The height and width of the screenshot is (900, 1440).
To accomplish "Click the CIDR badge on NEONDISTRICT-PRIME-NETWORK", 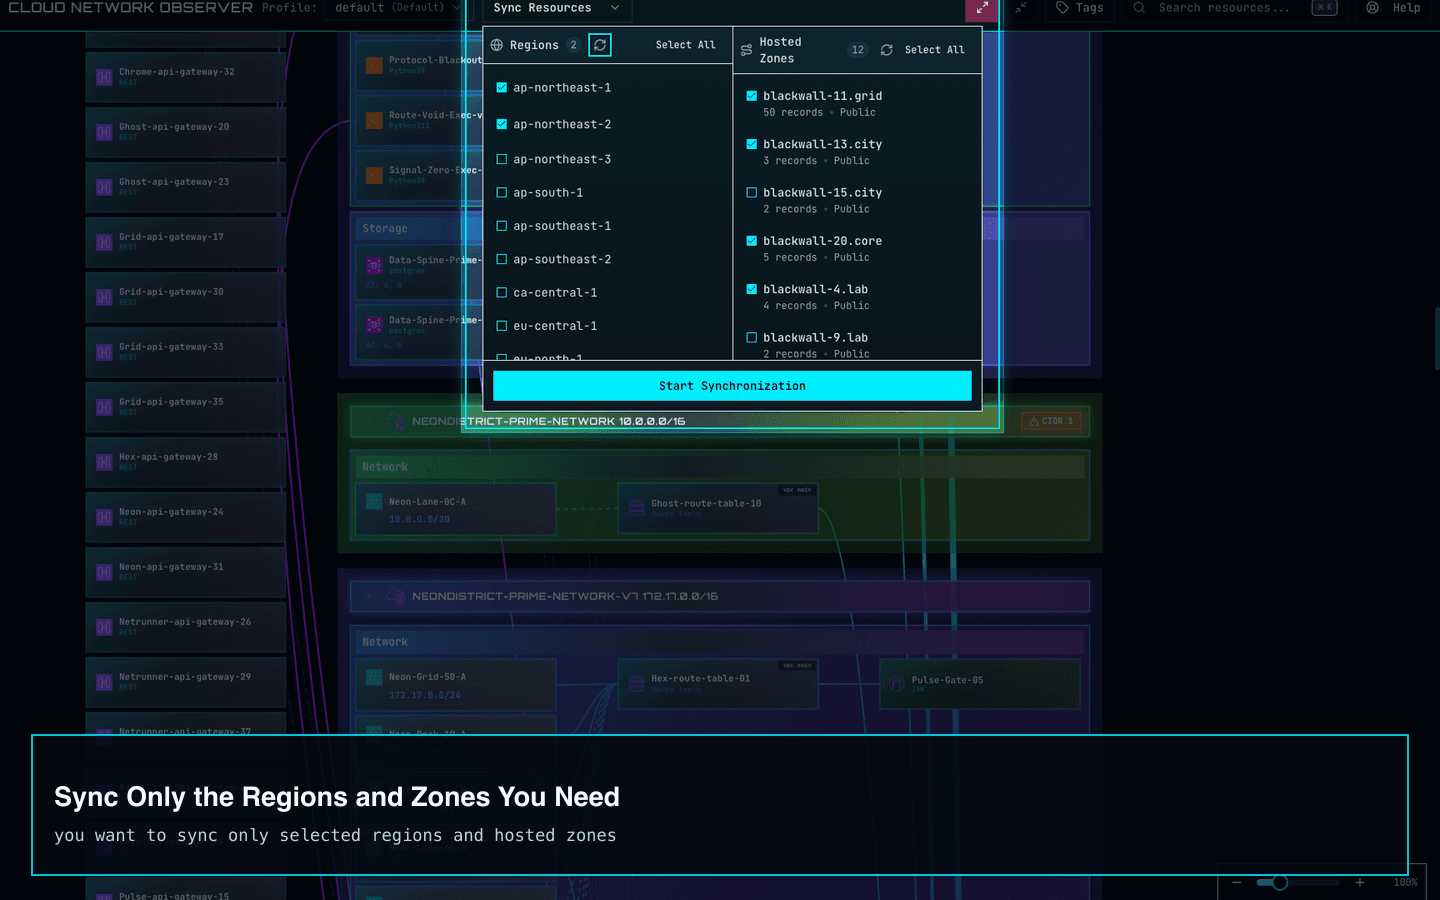I will (x=1051, y=421).
